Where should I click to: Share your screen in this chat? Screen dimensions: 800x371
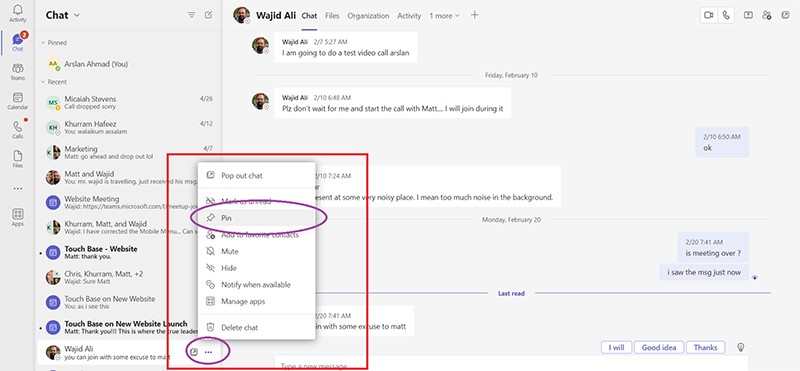pos(748,15)
